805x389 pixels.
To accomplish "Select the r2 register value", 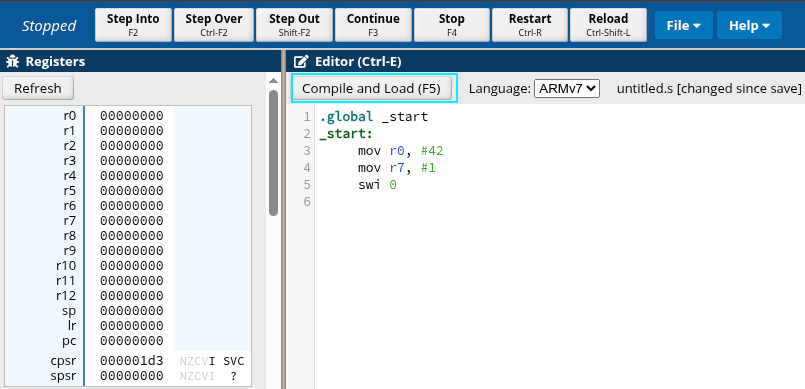I will pyautogui.click(x=131, y=146).
